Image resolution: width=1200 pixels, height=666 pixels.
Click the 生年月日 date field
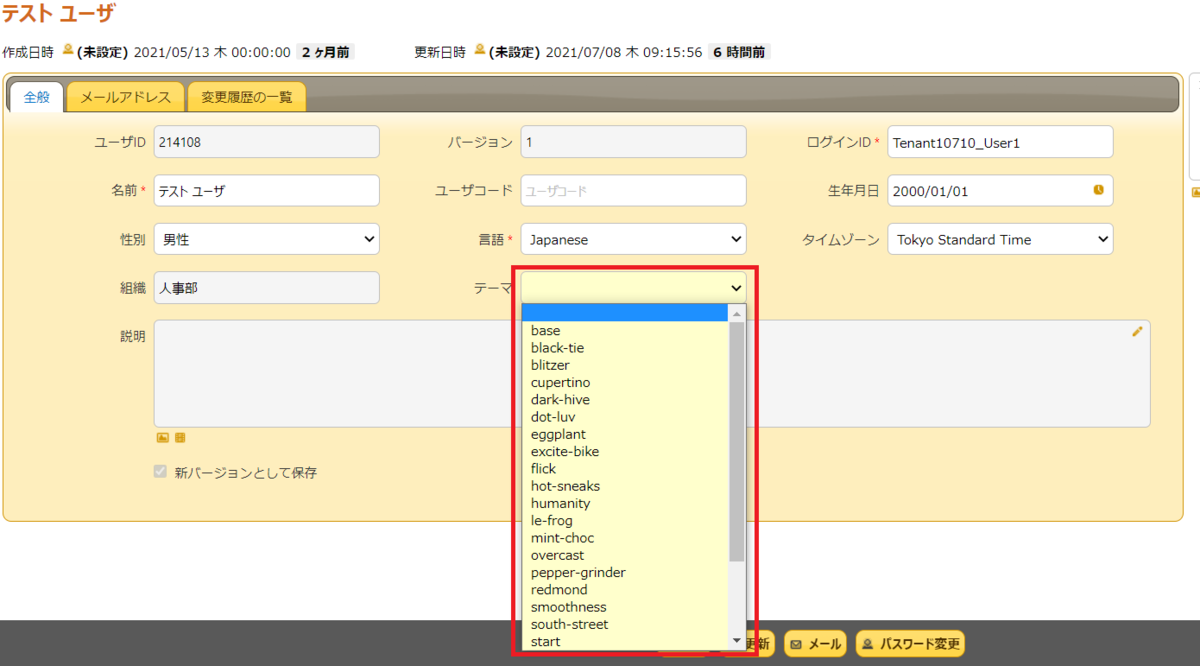1001,190
